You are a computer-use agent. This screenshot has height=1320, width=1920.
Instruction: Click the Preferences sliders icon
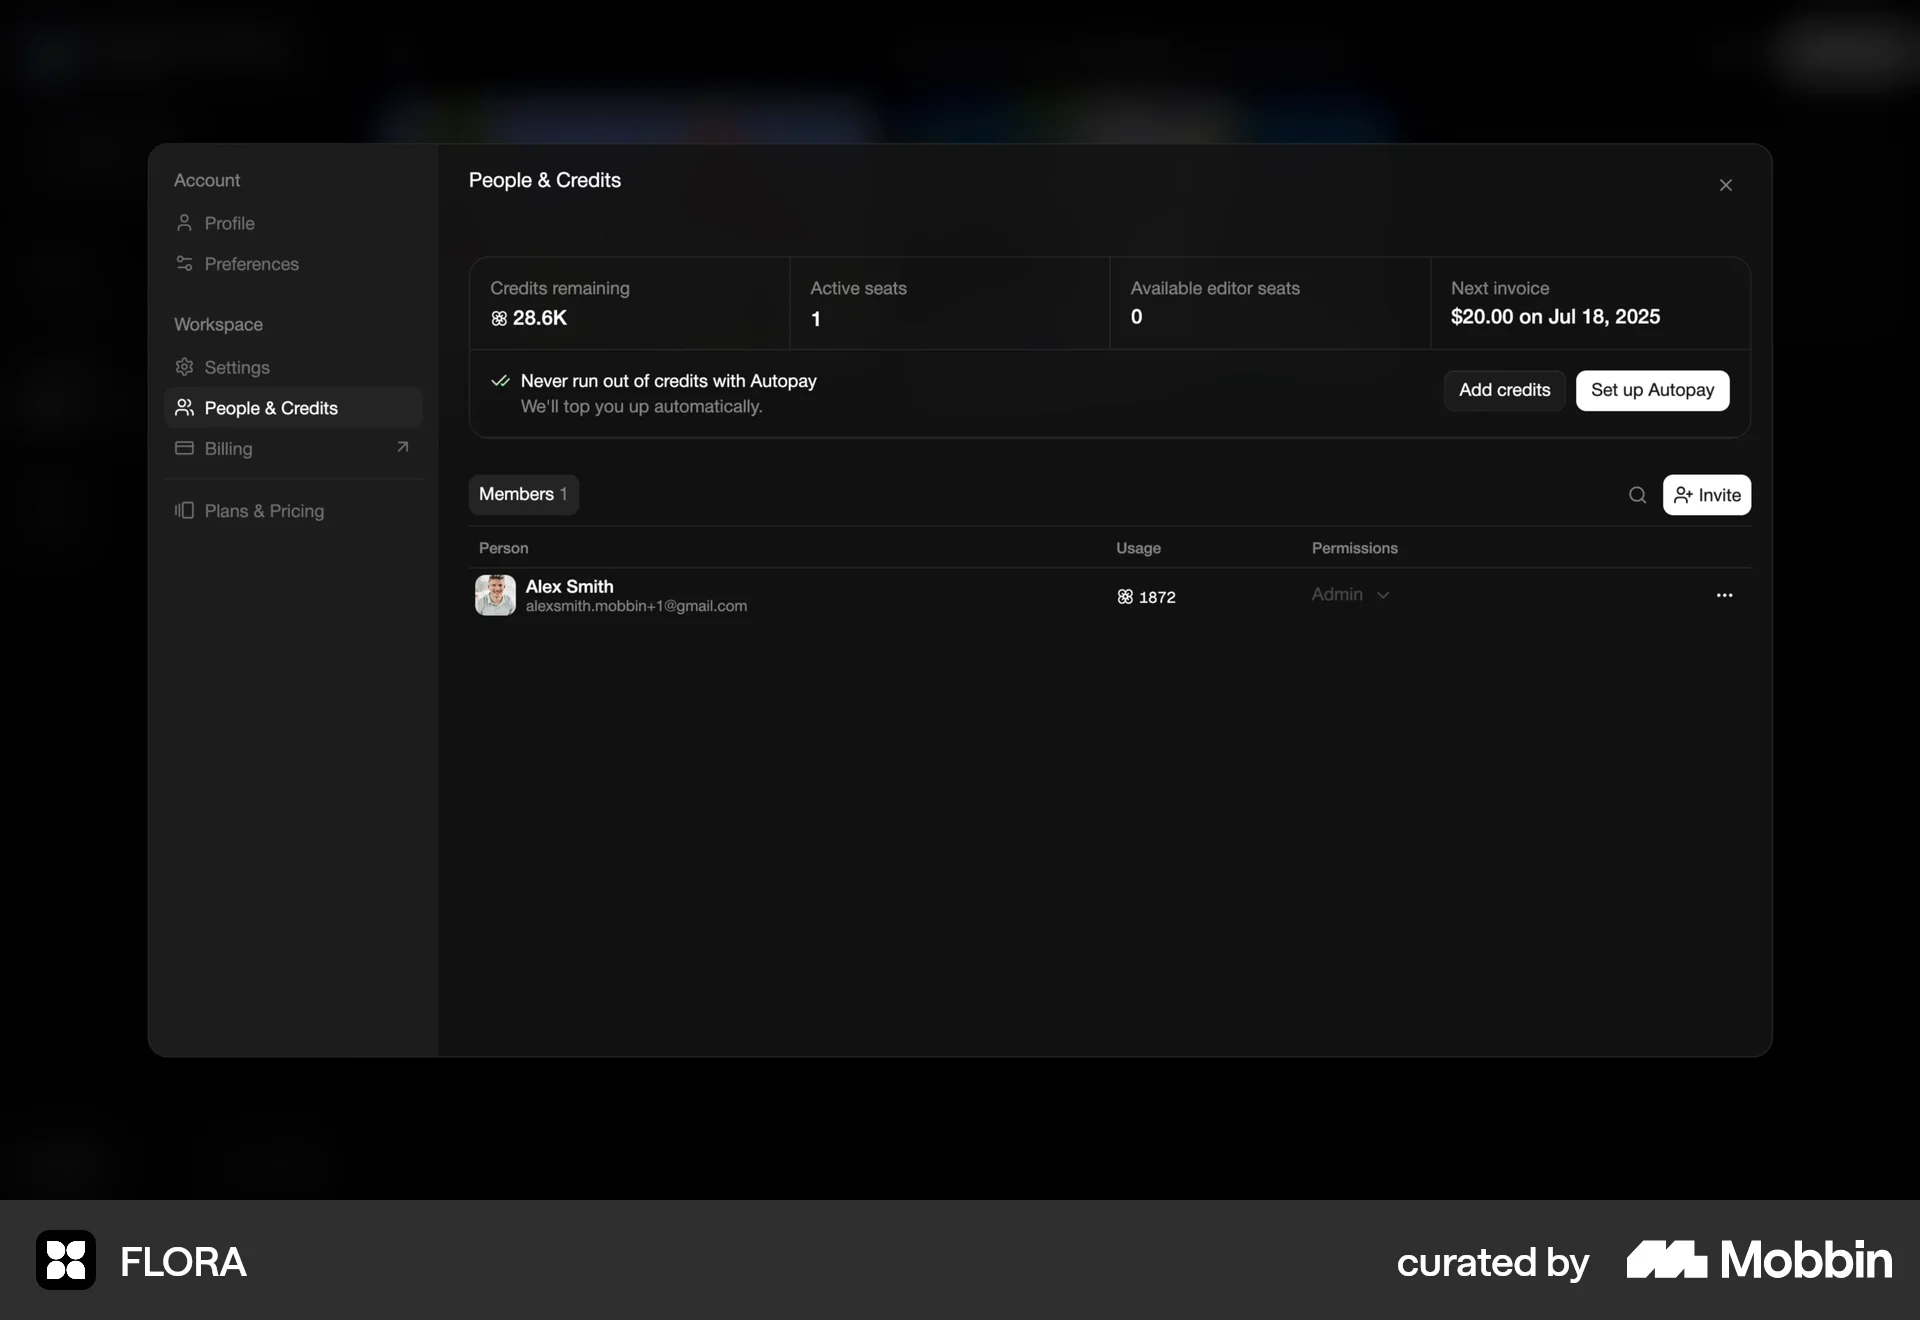click(184, 263)
